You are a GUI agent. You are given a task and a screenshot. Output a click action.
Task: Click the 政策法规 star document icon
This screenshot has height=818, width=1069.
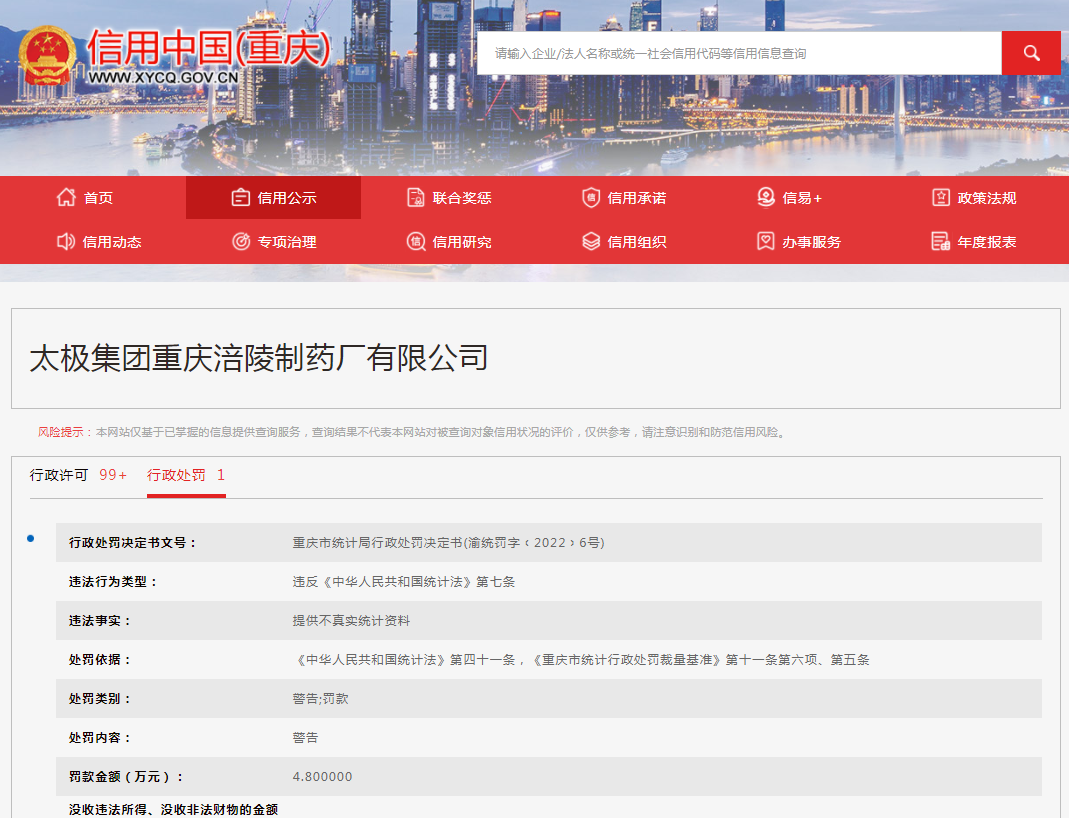point(941,198)
